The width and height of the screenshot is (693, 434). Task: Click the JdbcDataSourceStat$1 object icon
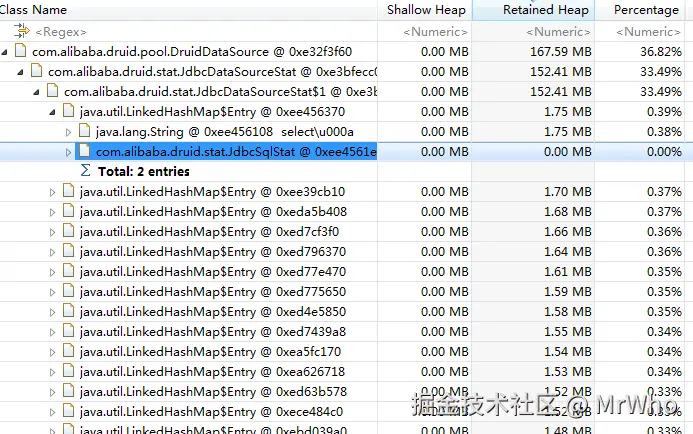(x=52, y=91)
